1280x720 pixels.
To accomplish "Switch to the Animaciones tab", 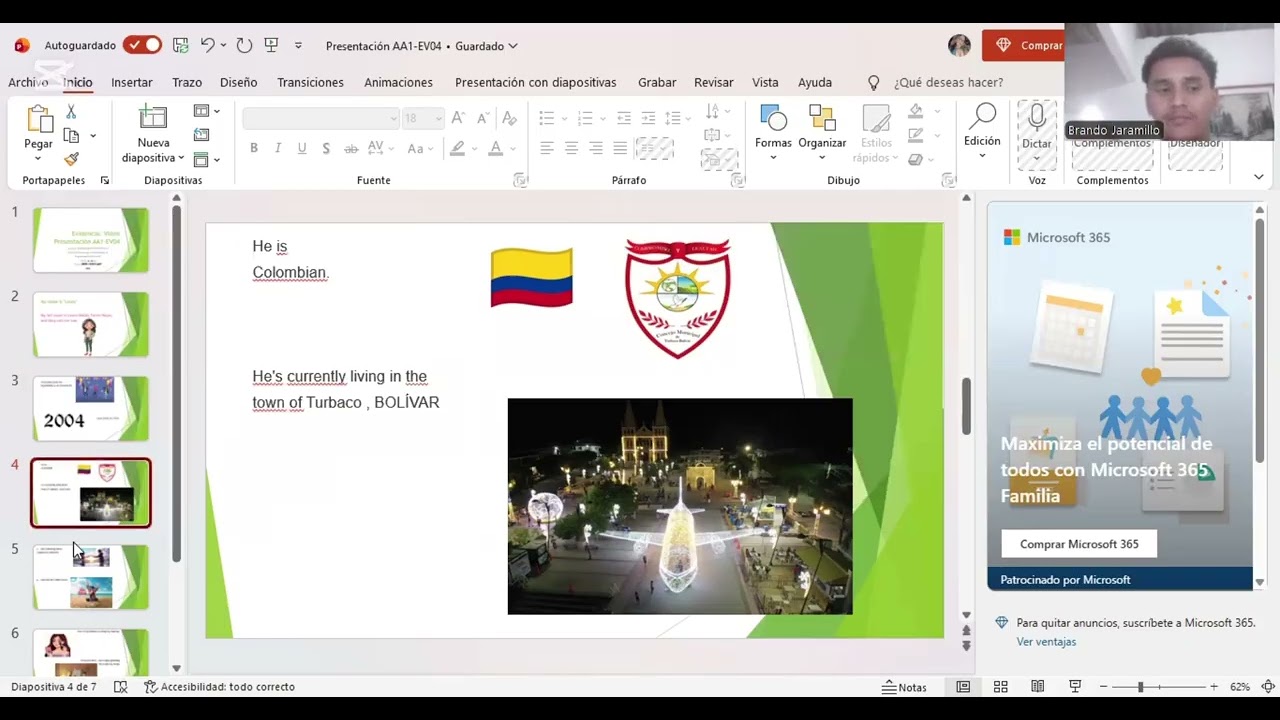I will 398,82.
